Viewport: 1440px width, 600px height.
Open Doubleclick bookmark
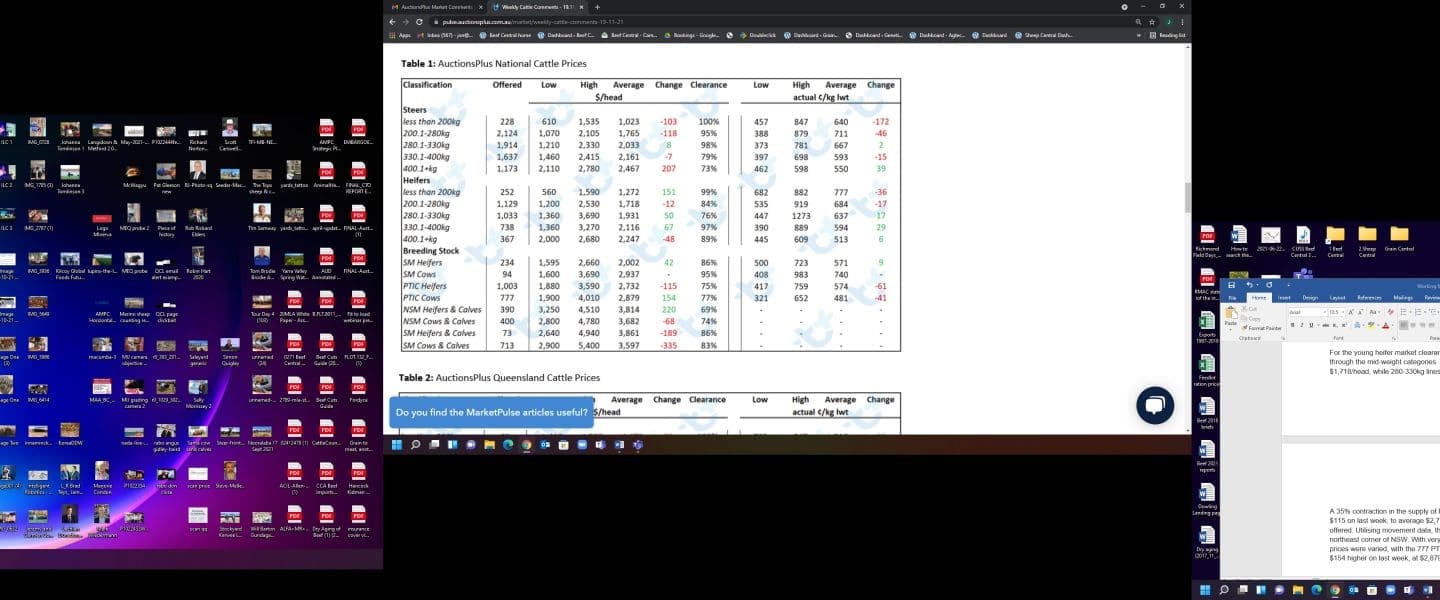(x=757, y=35)
